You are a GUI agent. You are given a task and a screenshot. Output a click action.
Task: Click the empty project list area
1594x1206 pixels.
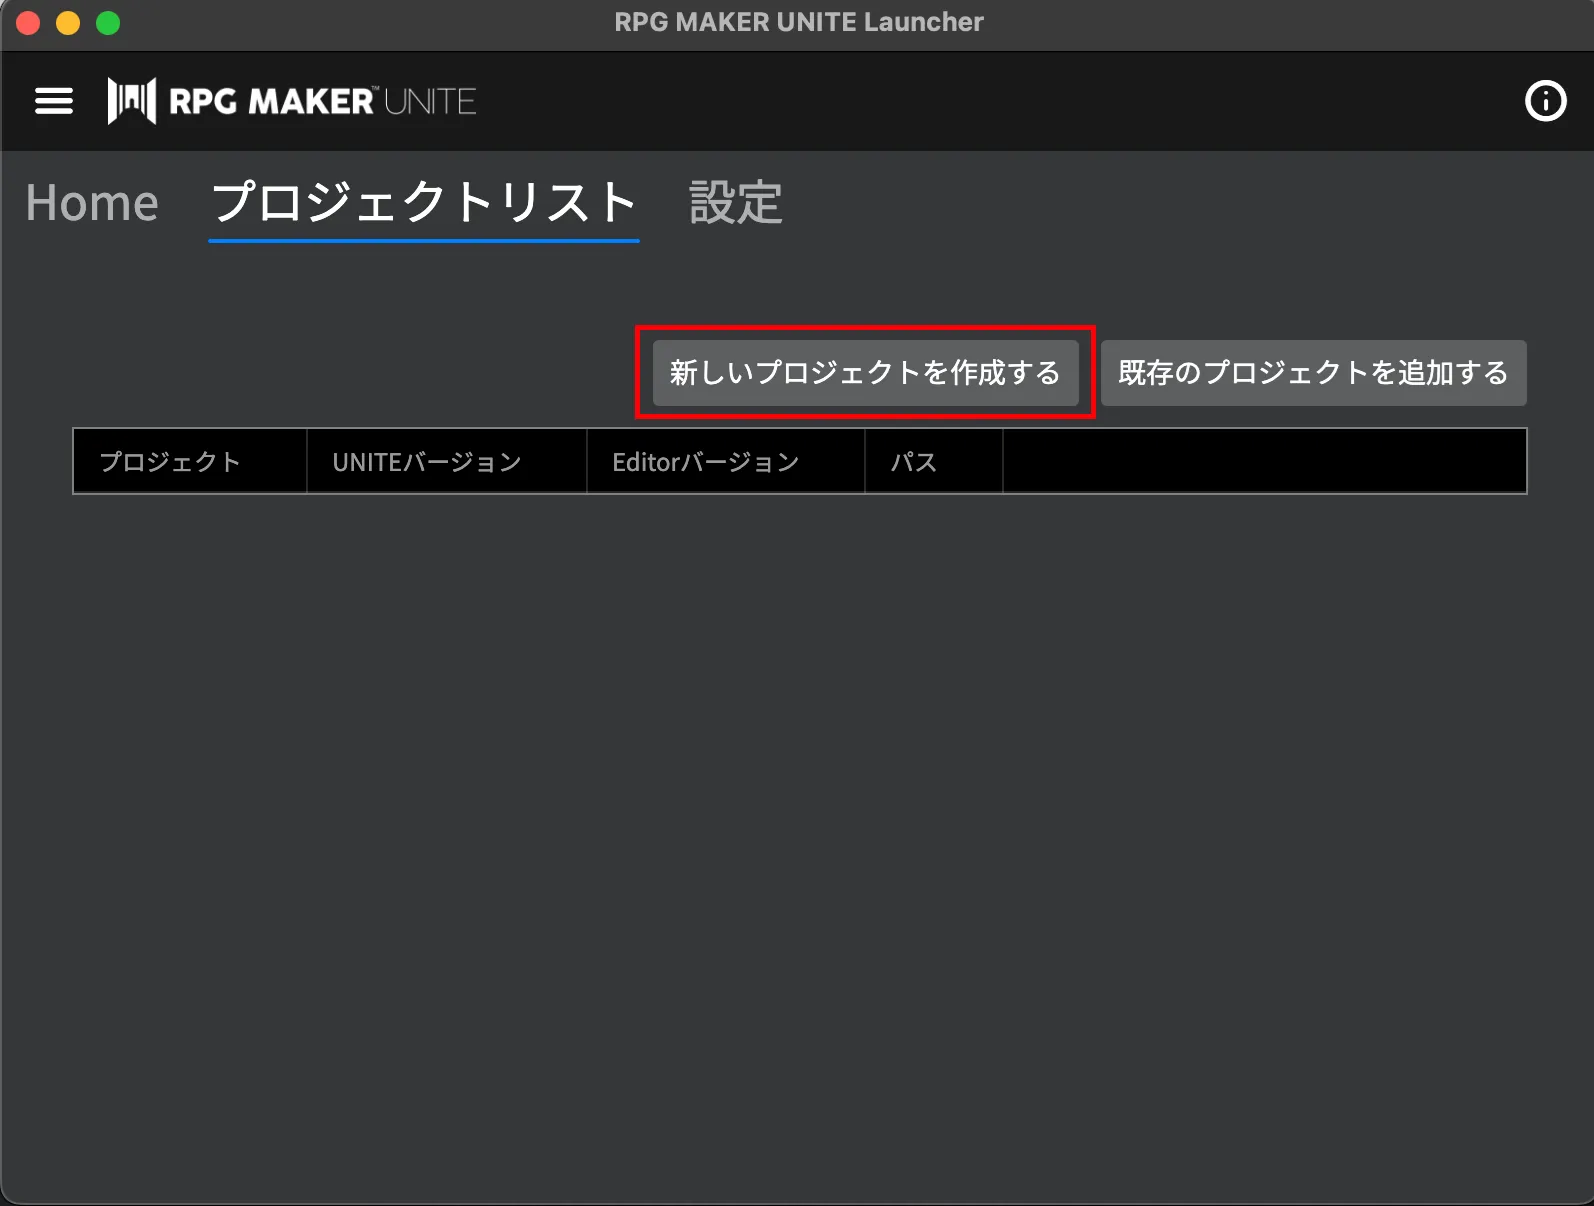(x=798, y=800)
